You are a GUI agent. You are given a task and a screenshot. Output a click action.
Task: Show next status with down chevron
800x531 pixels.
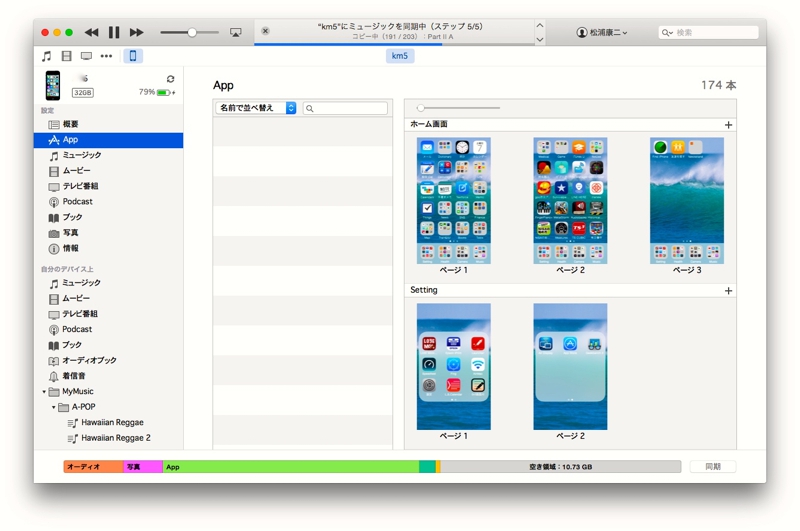(540, 39)
